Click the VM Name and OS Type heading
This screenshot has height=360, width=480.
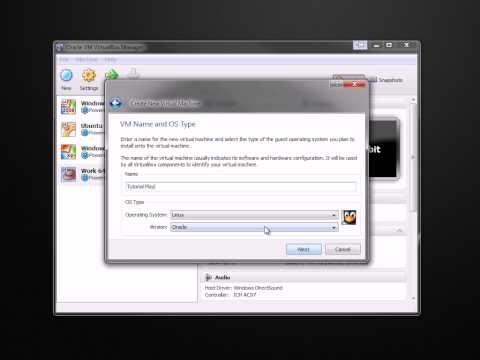[x=158, y=124]
